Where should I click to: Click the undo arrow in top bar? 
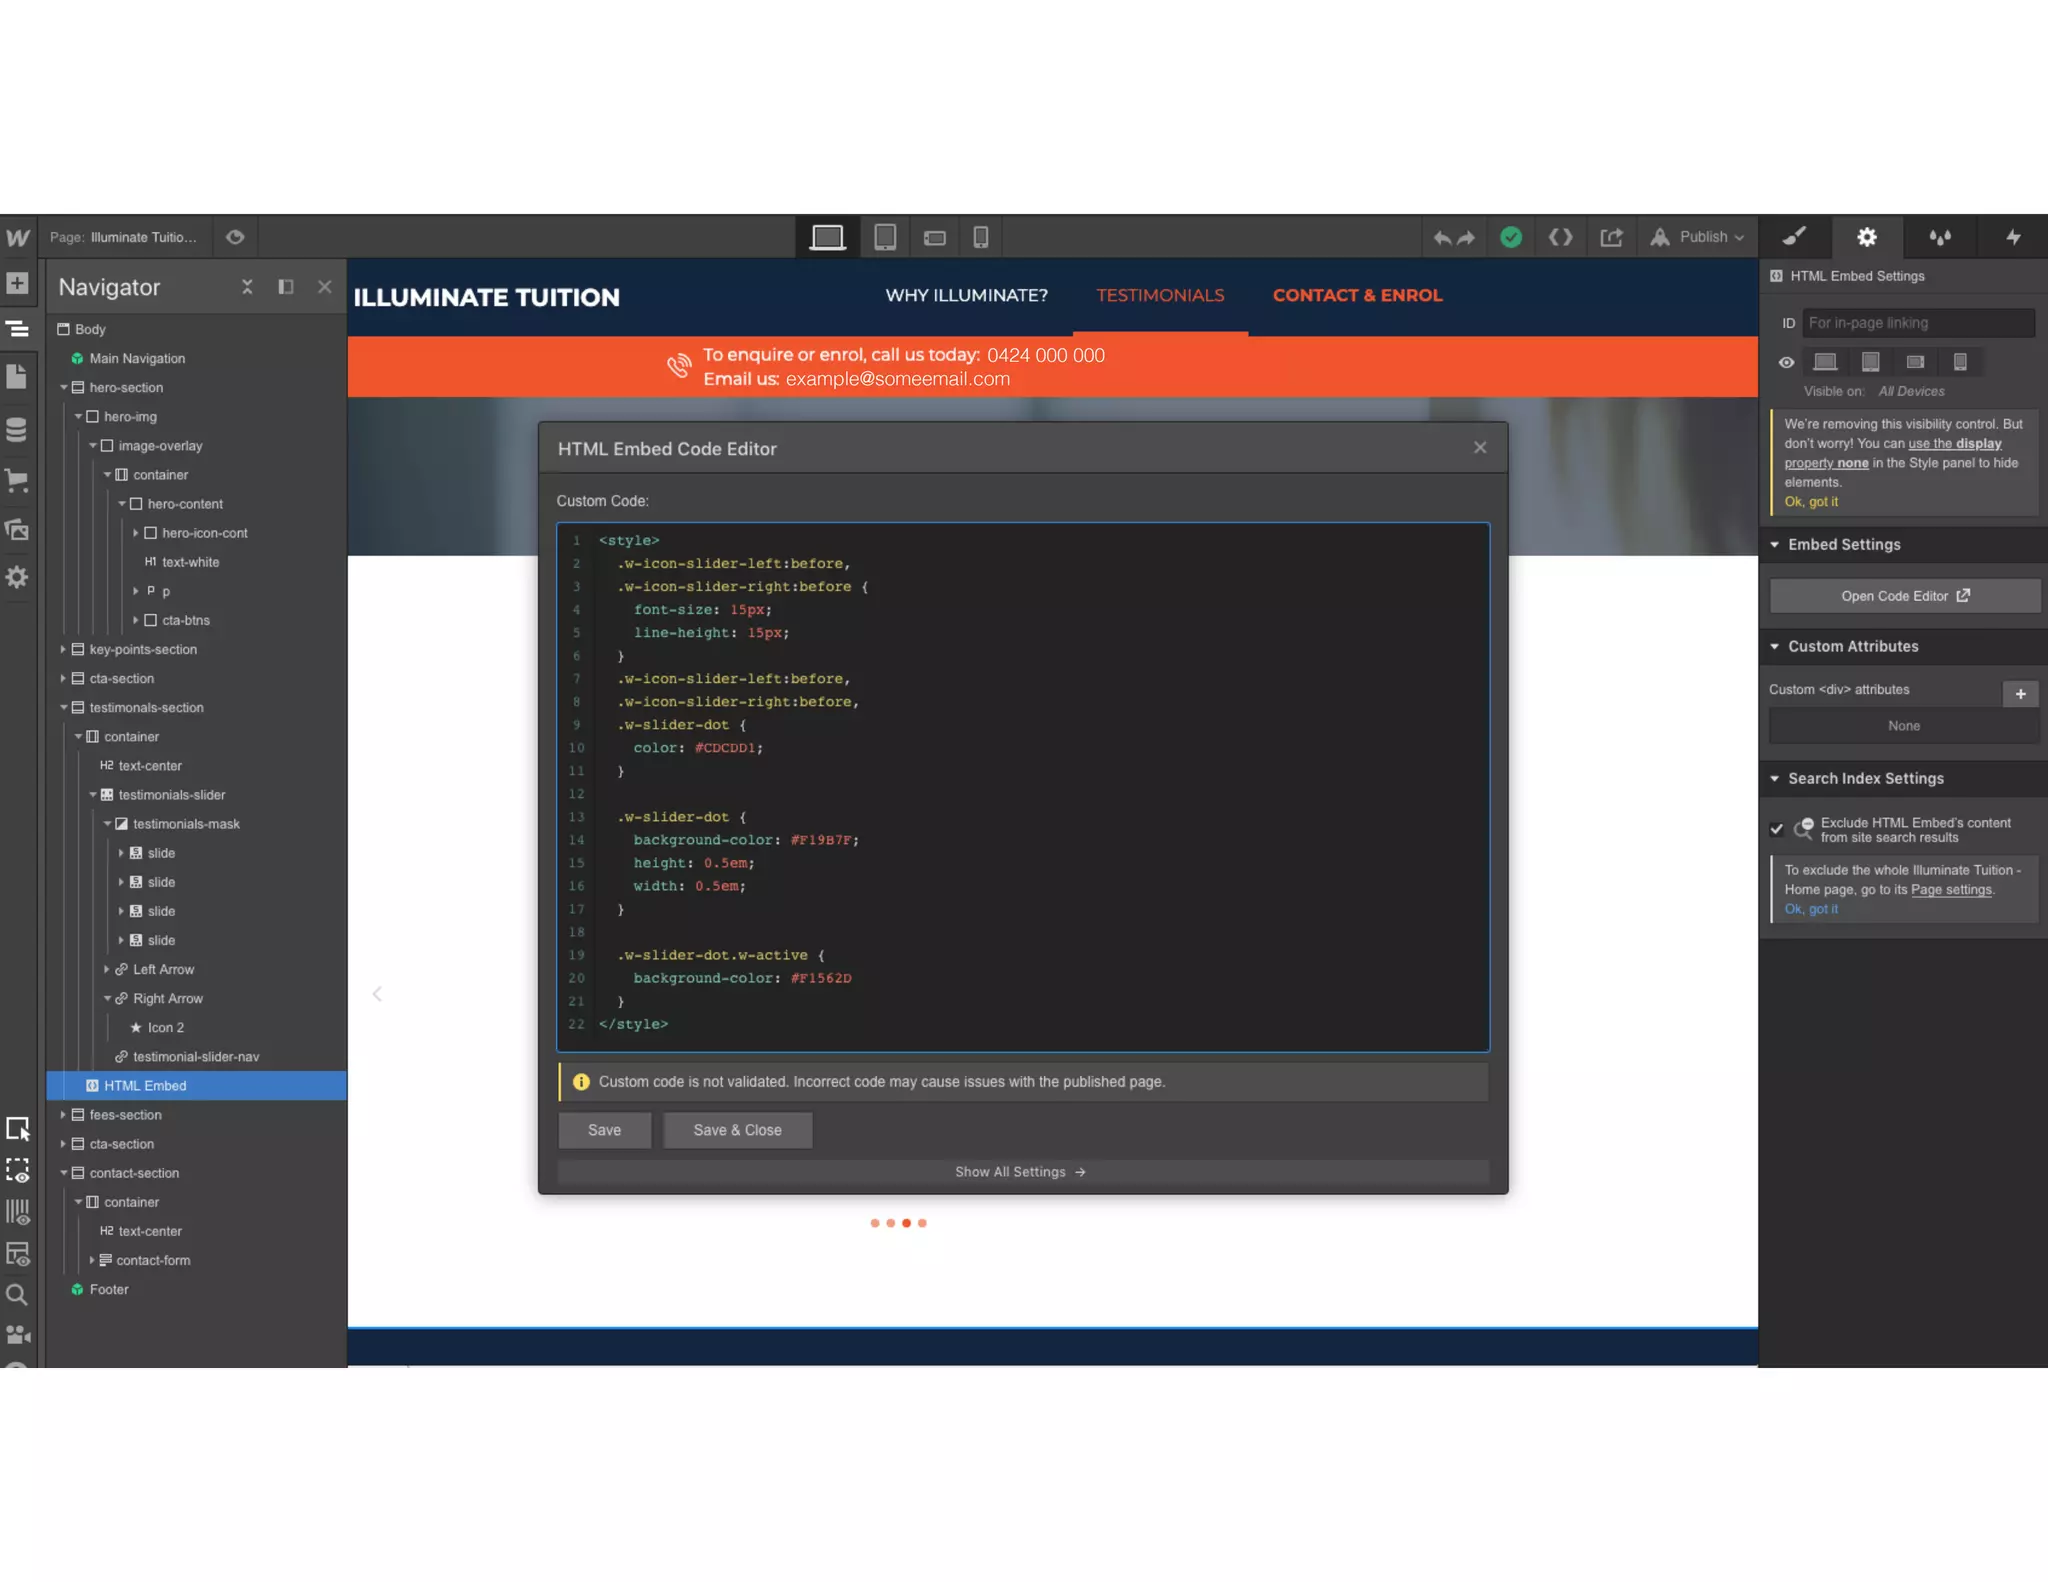tap(1441, 238)
